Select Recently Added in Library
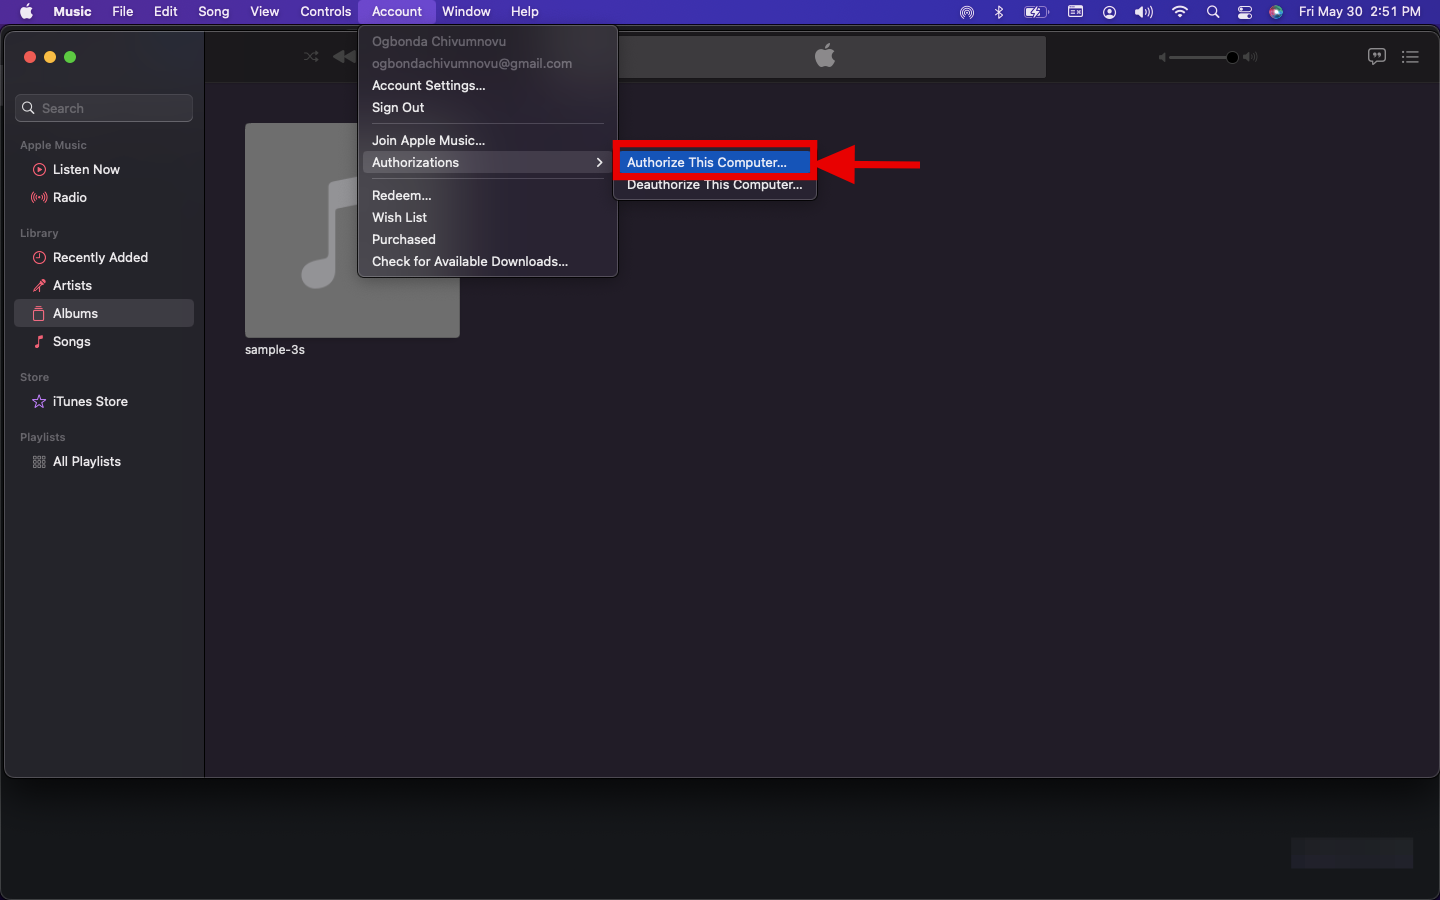Image resolution: width=1440 pixels, height=900 pixels. (x=104, y=258)
